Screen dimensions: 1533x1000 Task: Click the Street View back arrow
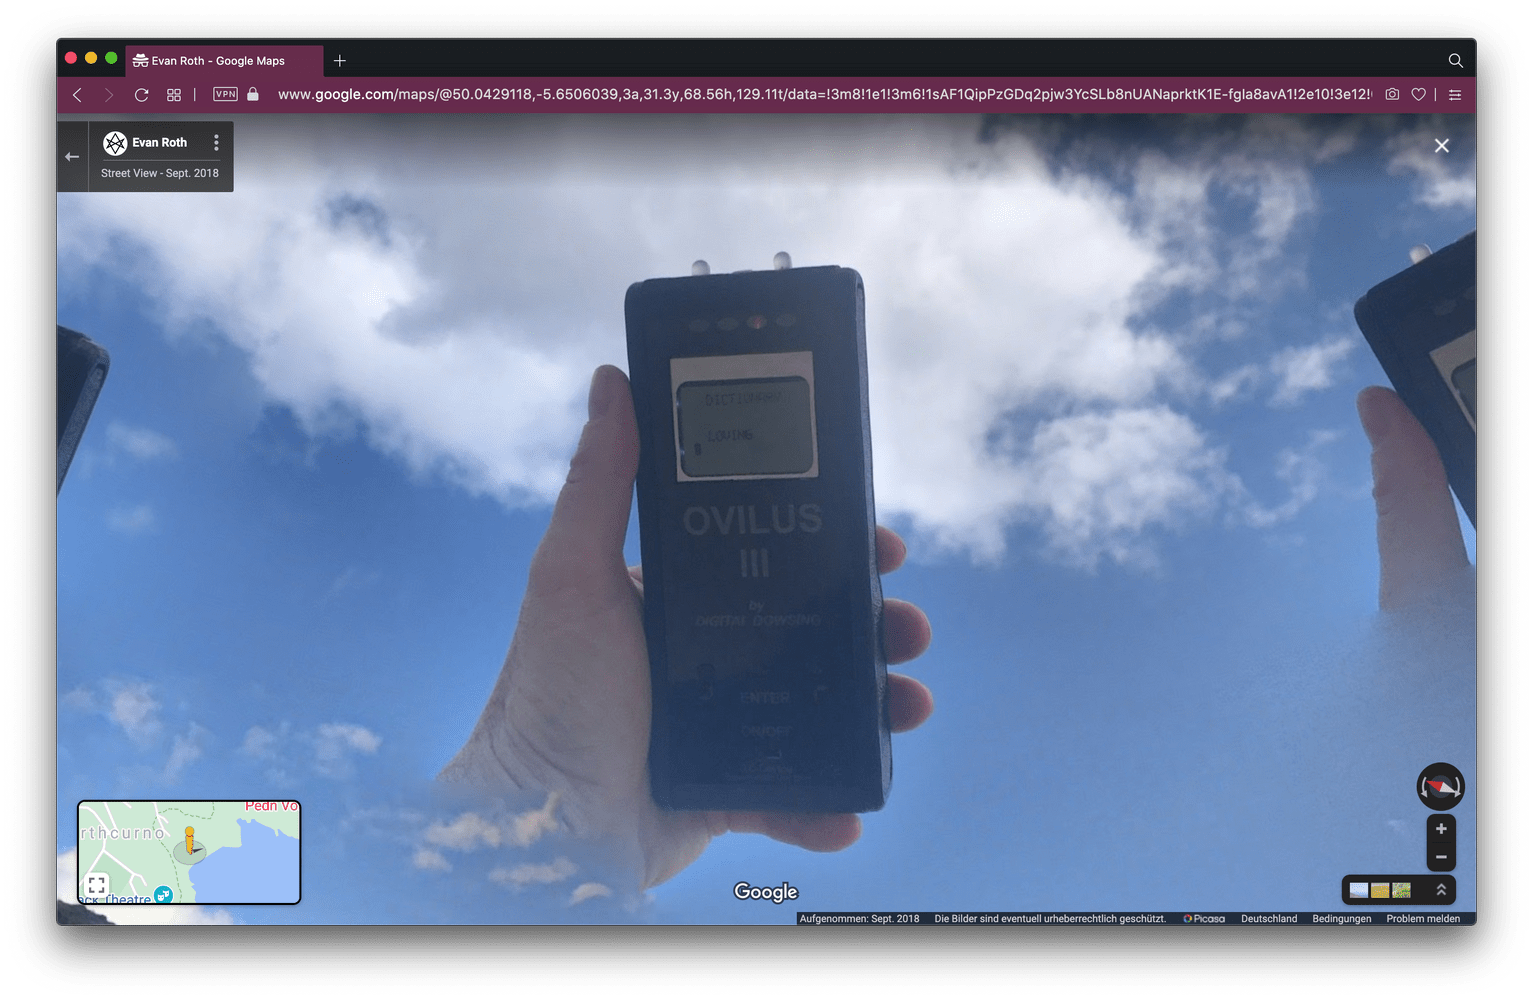tap(72, 156)
